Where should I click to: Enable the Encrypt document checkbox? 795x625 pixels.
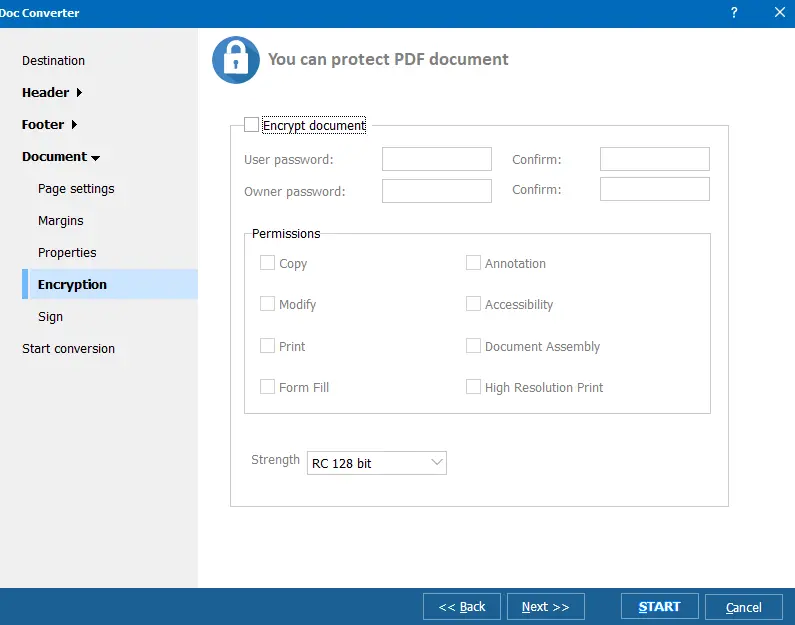coord(251,125)
